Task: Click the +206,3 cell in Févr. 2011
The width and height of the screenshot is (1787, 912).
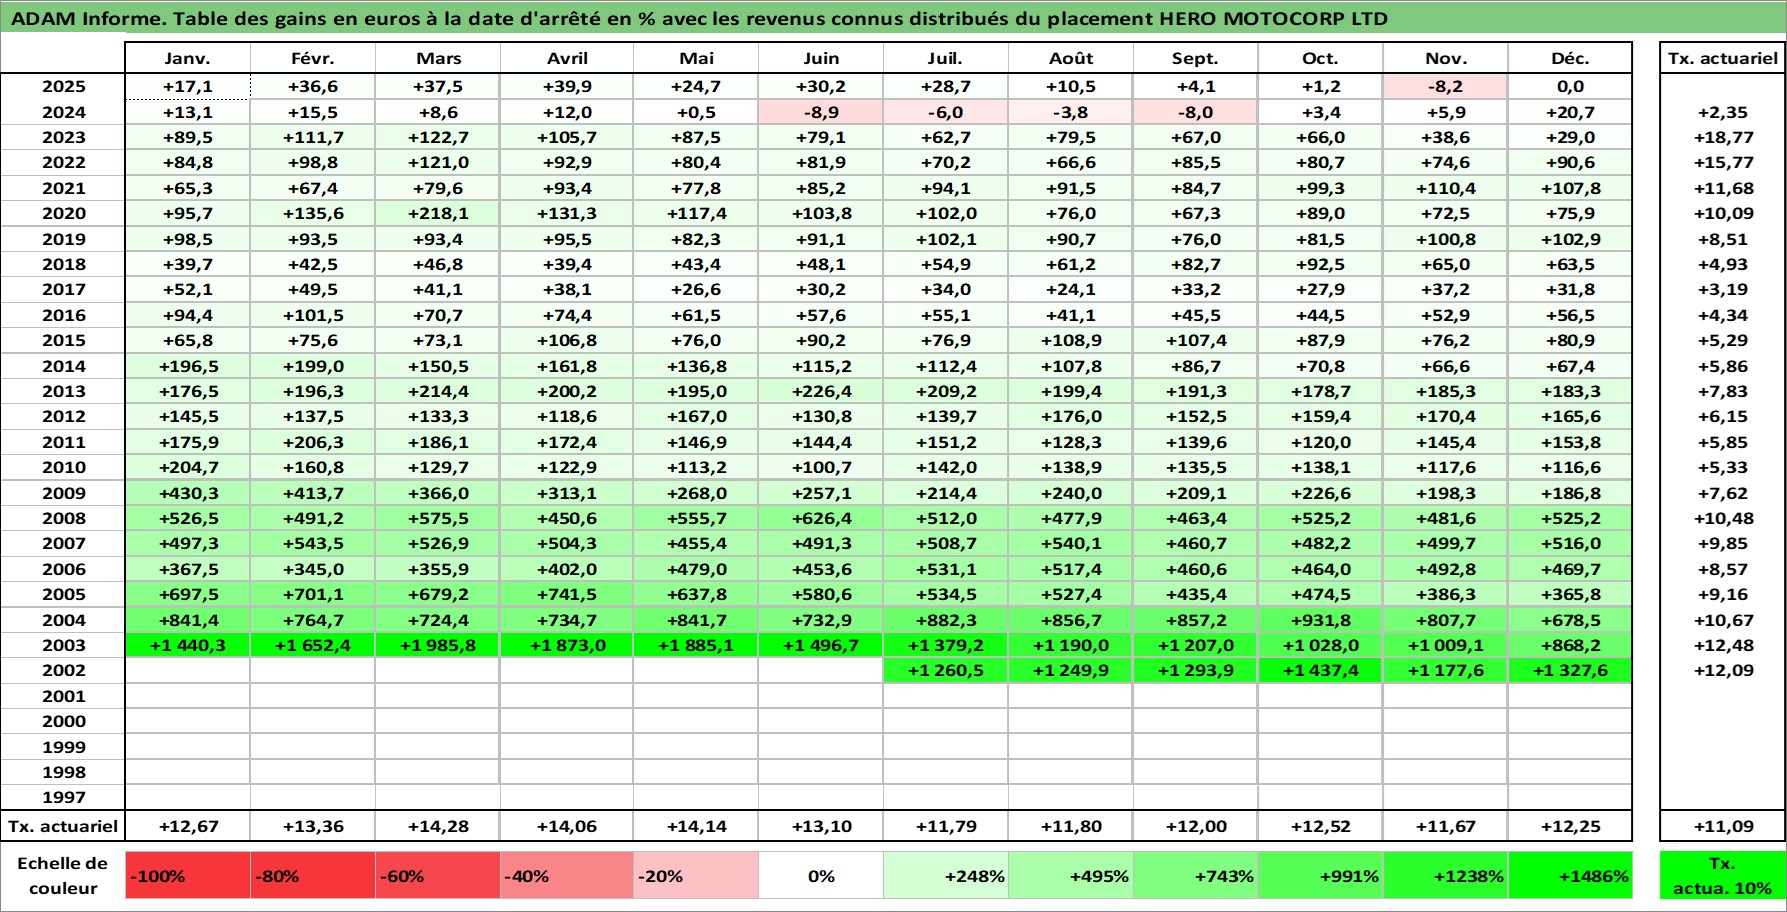Action: pos(313,442)
